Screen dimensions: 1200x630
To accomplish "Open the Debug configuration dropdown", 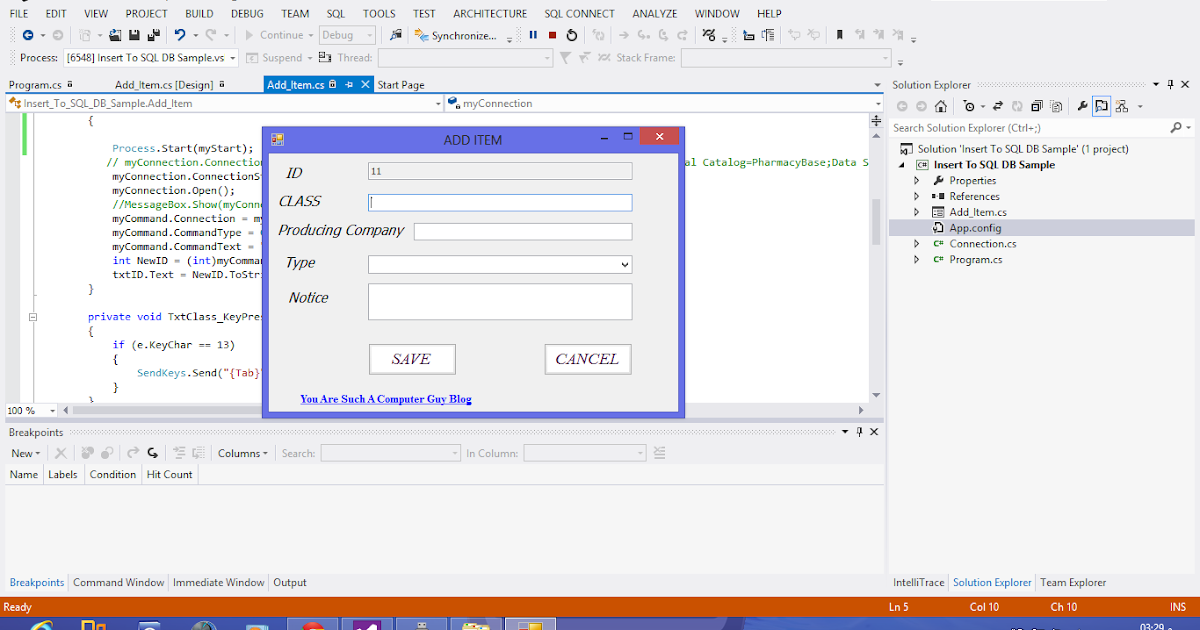I will pos(369,35).
